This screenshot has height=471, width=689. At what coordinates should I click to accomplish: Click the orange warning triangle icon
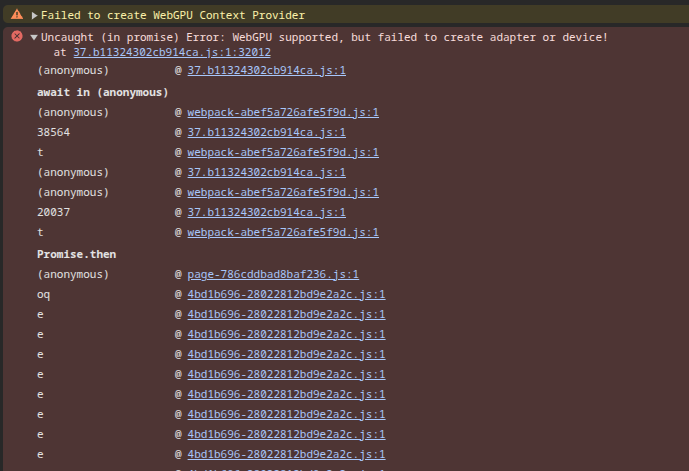click(x=17, y=14)
